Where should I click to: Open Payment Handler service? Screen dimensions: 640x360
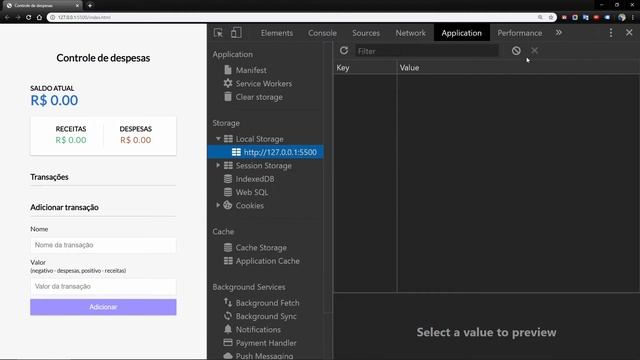tap(266, 343)
